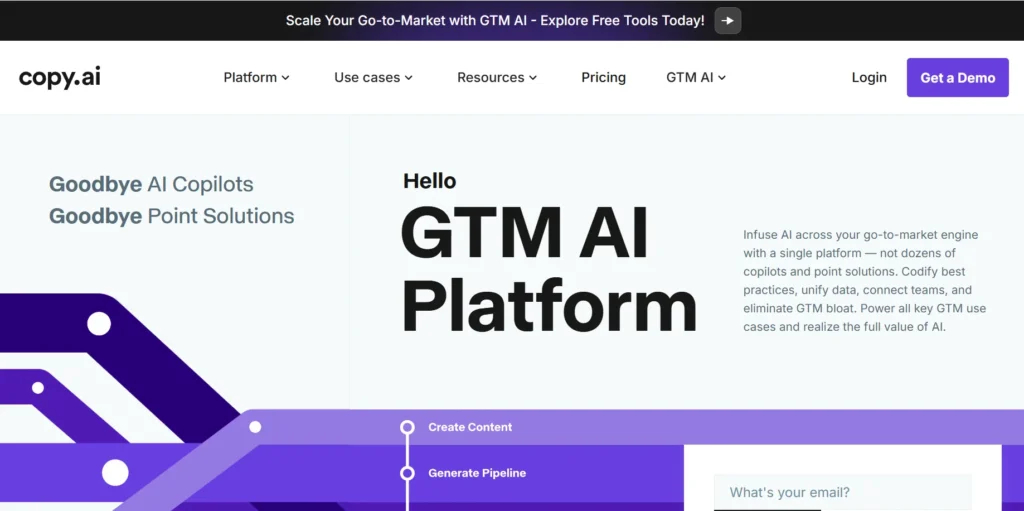Click the banner text about GTM AI free tools

(x=495, y=21)
